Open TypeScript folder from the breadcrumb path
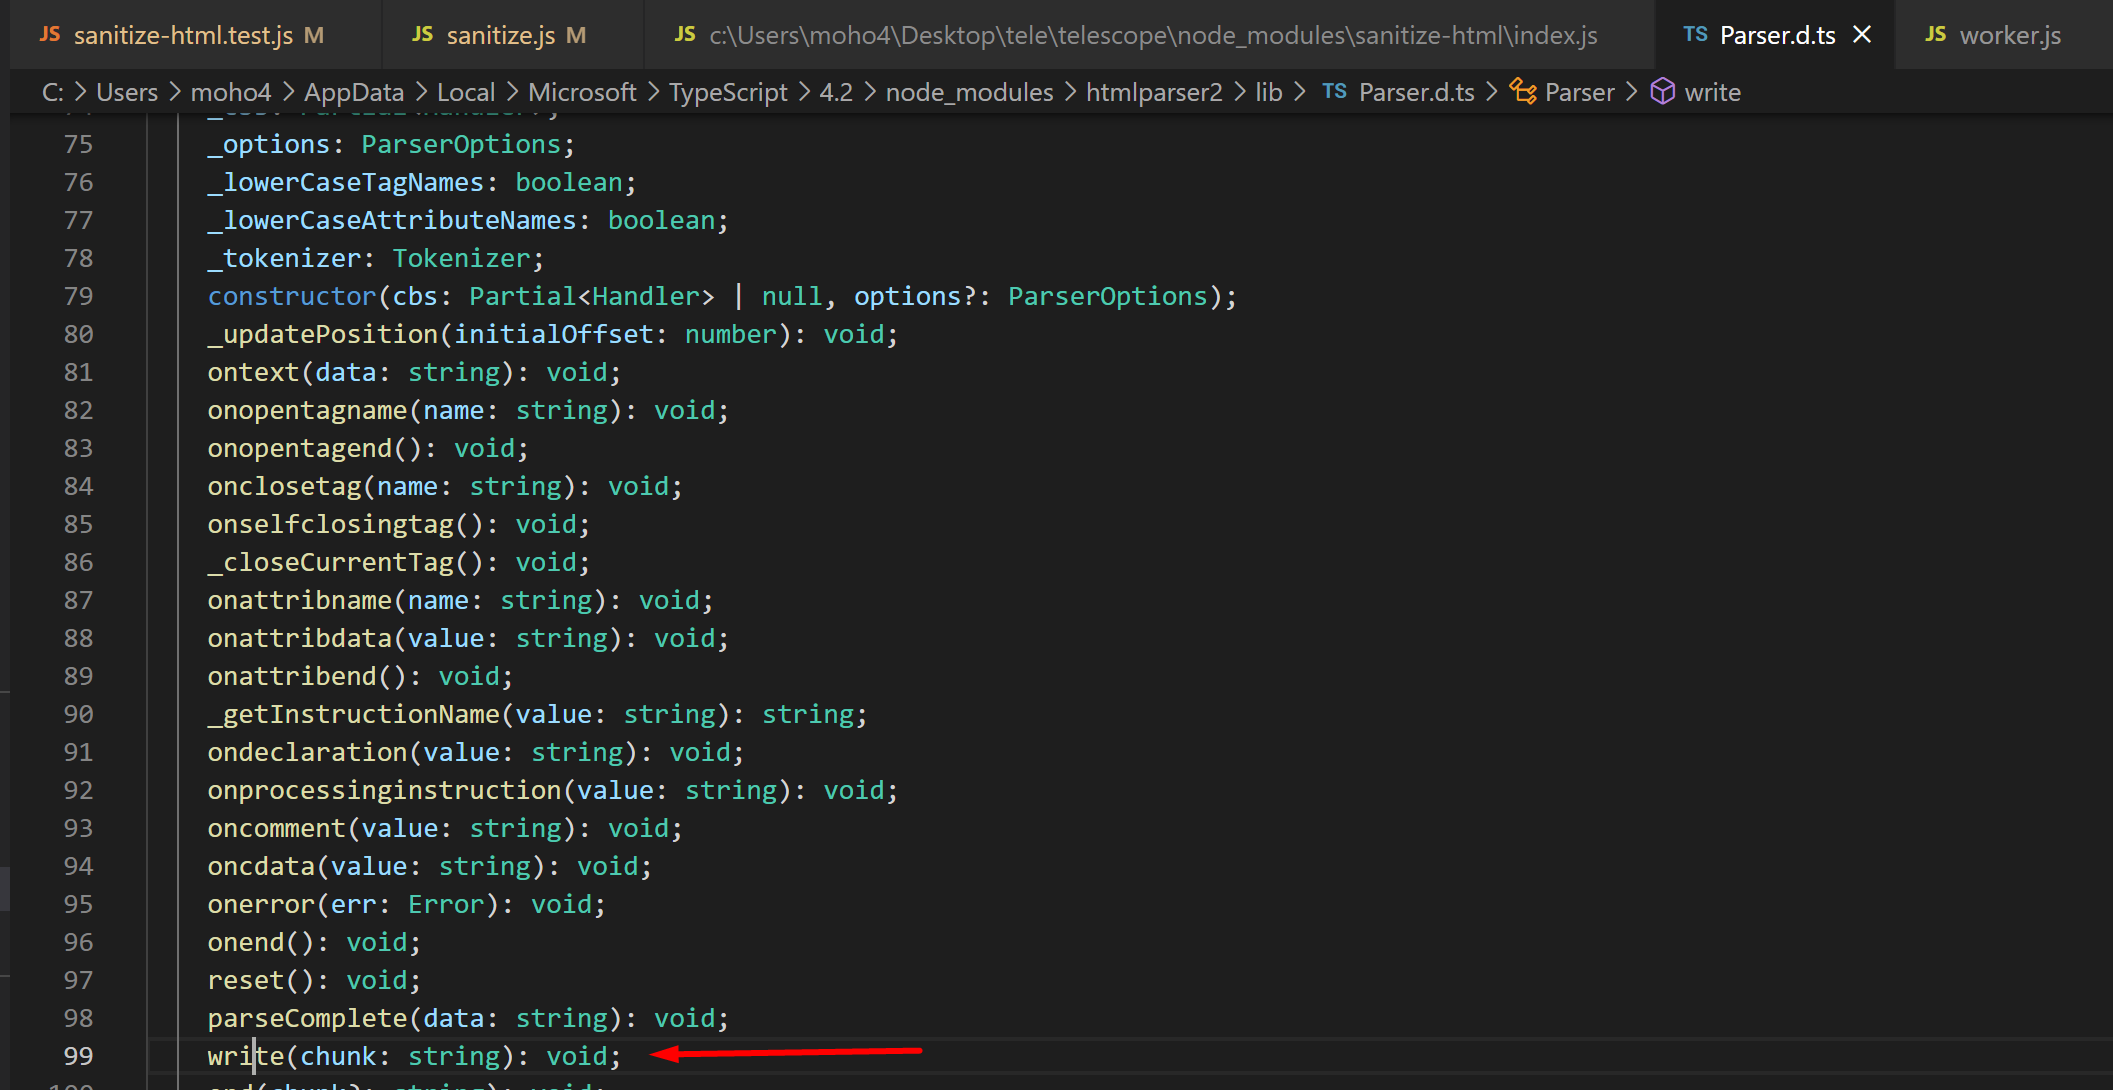Image resolution: width=2113 pixels, height=1090 pixels. pyautogui.click(x=728, y=91)
